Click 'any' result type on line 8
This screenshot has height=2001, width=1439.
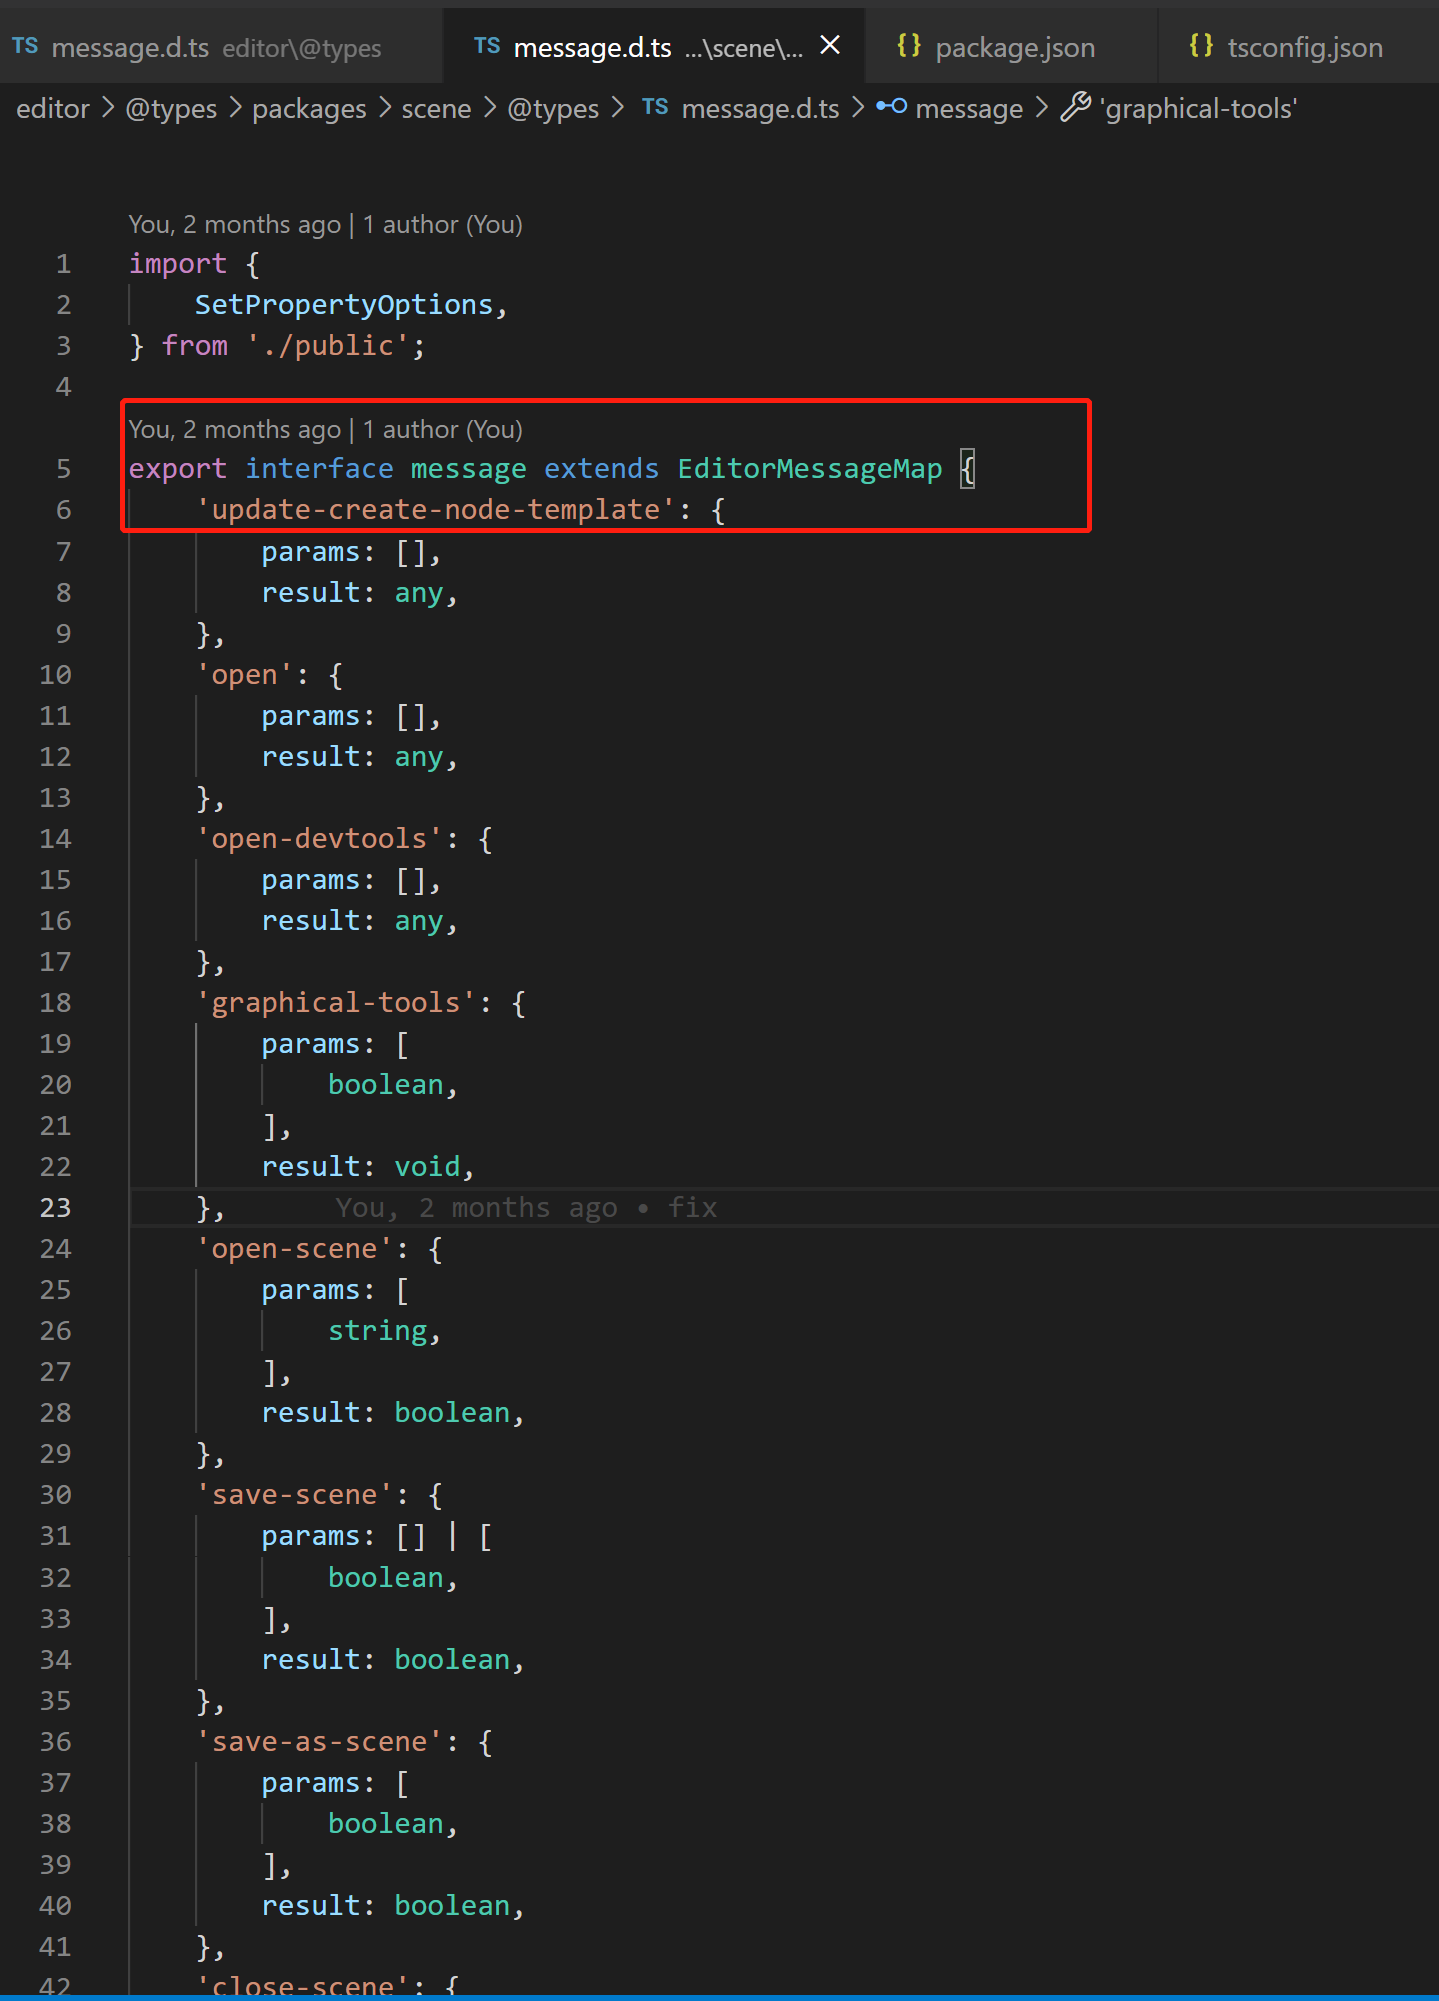tap(419, 593)
